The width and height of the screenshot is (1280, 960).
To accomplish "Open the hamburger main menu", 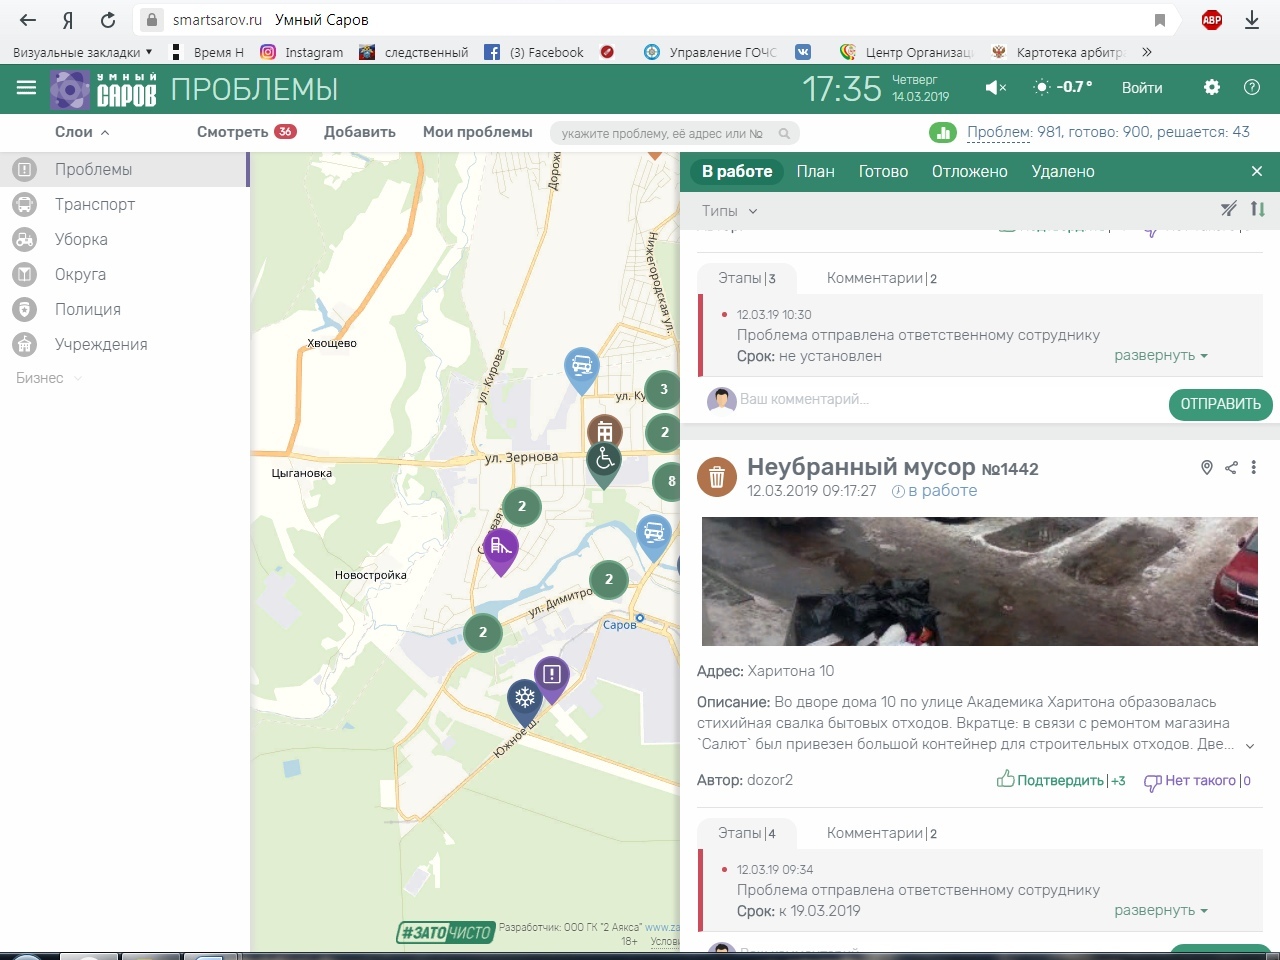I will pos(26,88).
